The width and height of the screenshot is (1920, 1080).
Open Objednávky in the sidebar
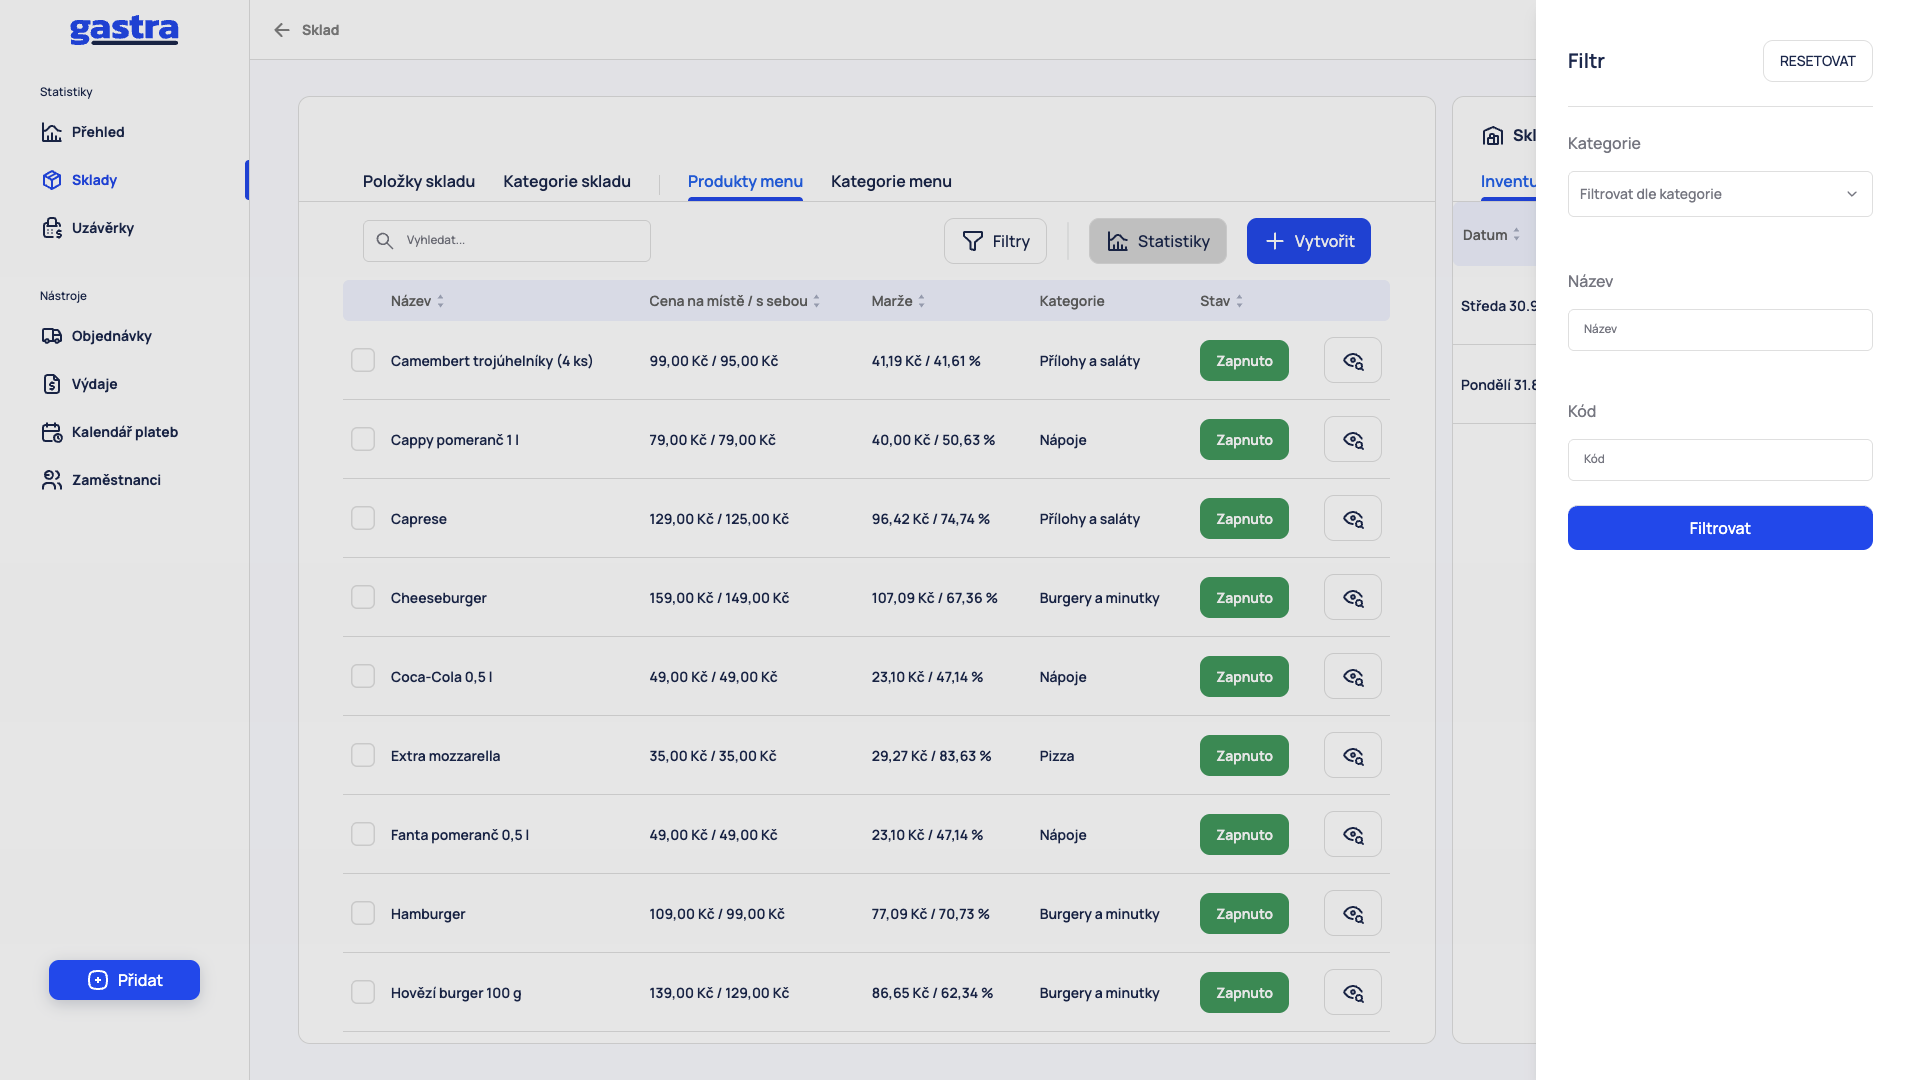pos(97,336)
